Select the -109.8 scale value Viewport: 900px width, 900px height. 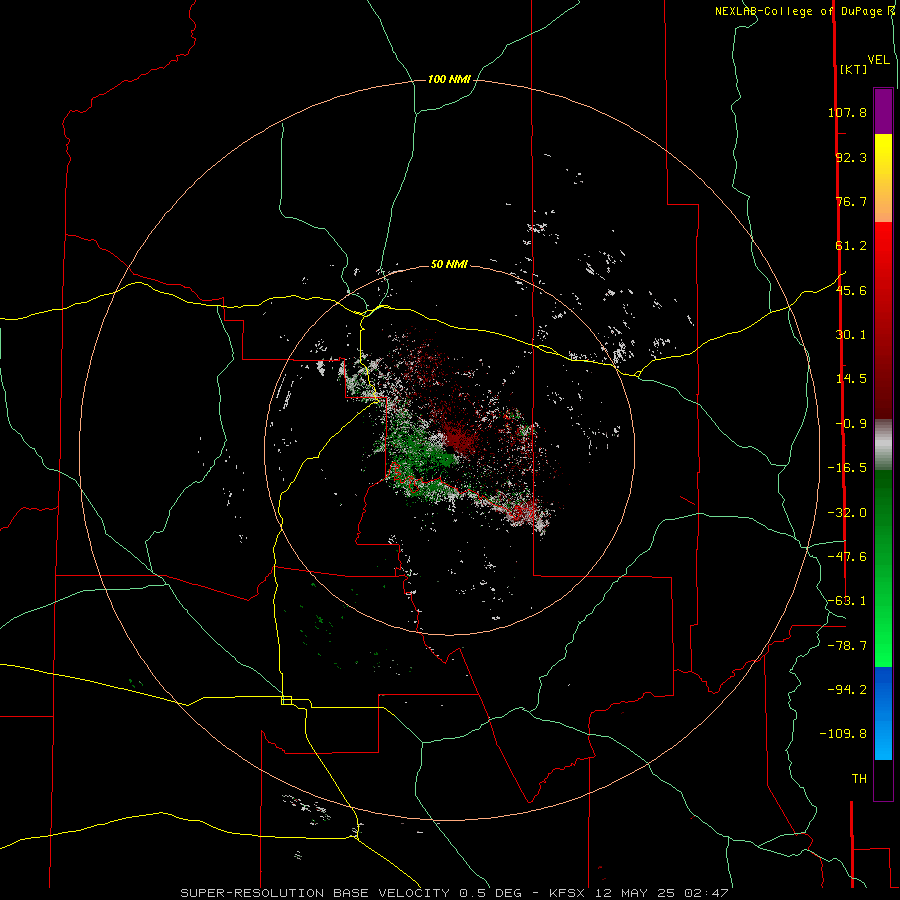pos(843,734)
